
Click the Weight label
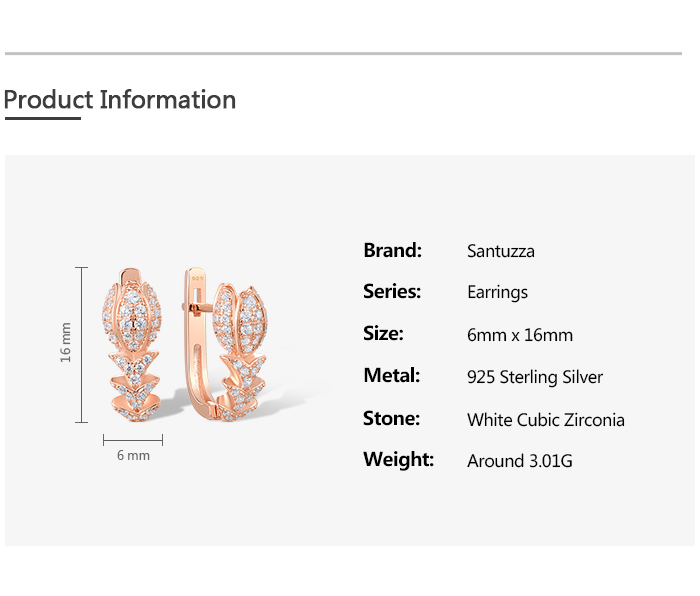pyautogui.click(x=398, y=459)
